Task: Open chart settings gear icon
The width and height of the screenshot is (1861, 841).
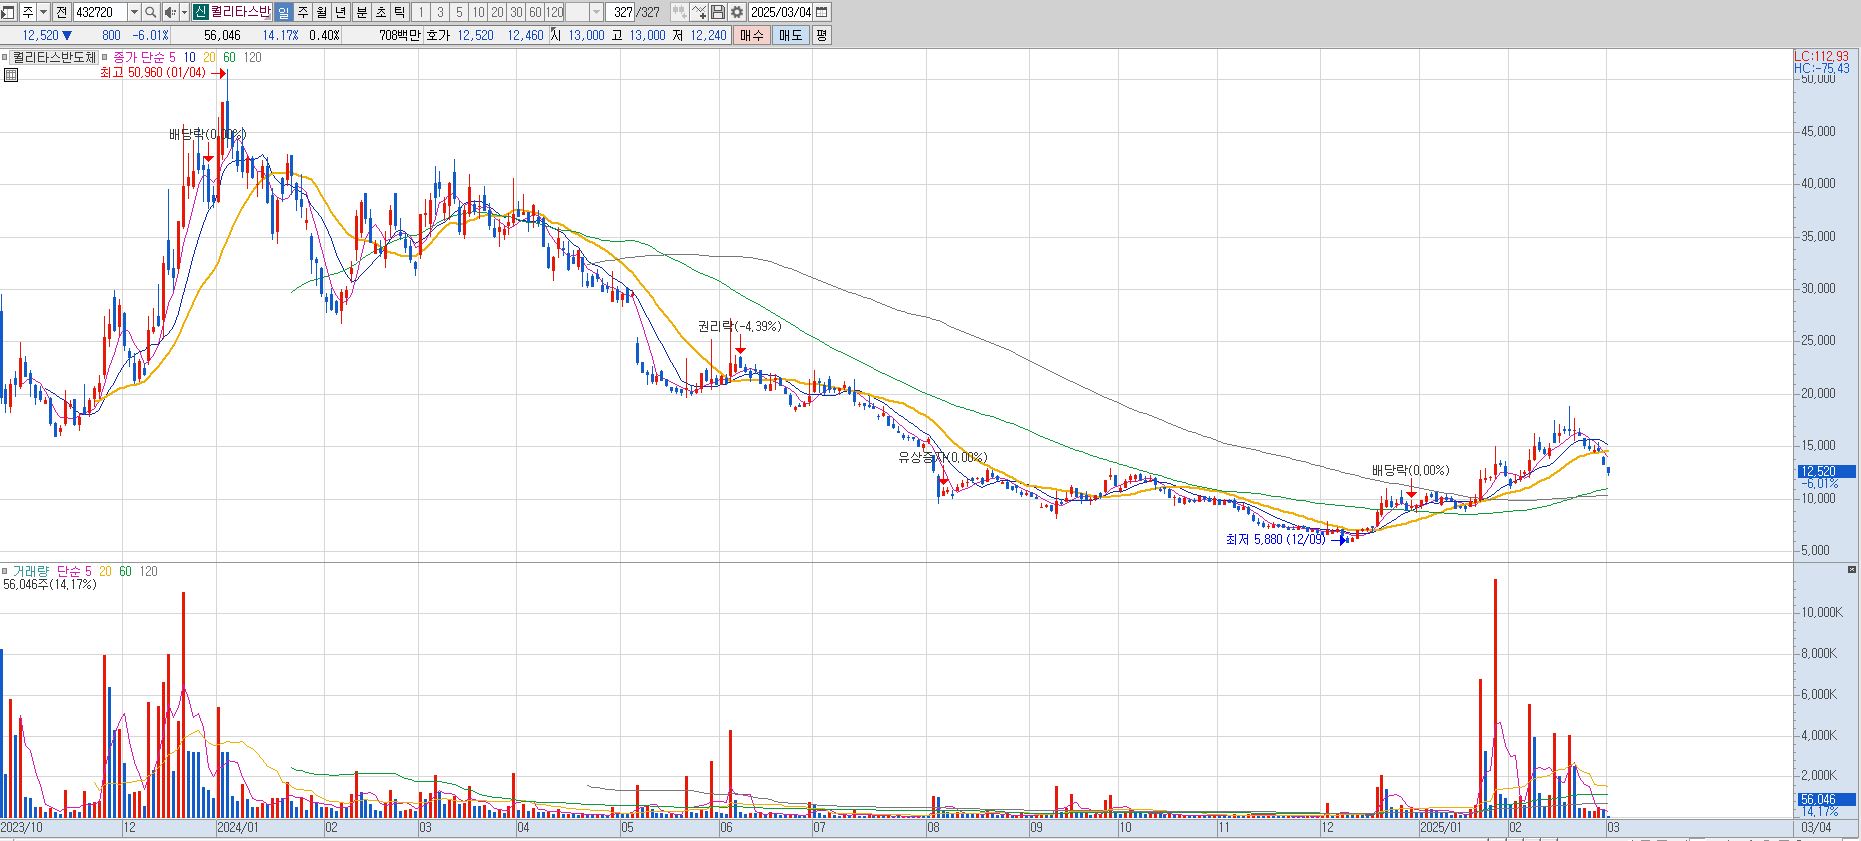Action: coord(737,12)
